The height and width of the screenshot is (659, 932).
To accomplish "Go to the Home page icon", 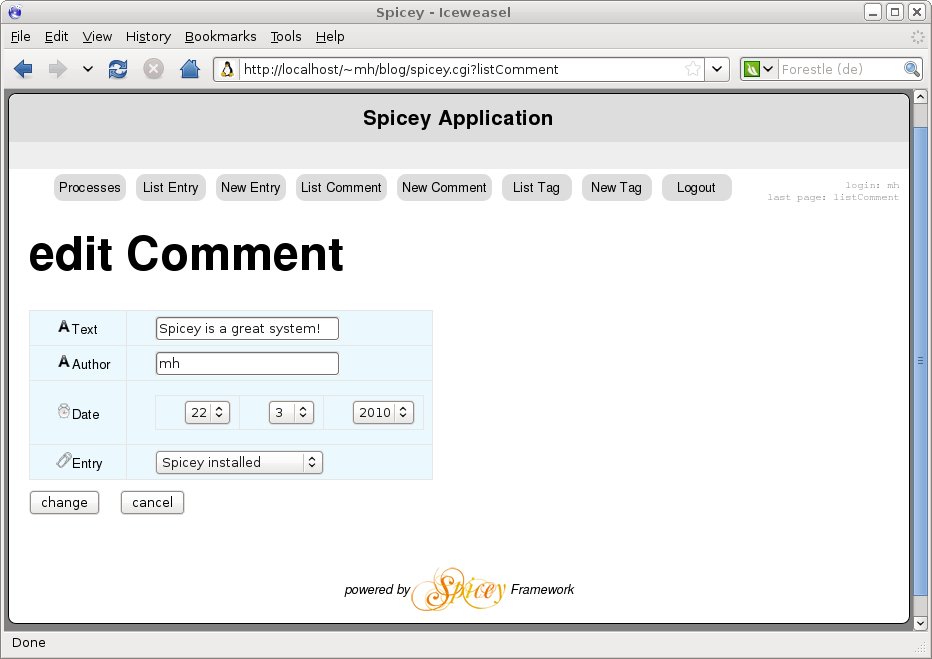I will 190,69.
